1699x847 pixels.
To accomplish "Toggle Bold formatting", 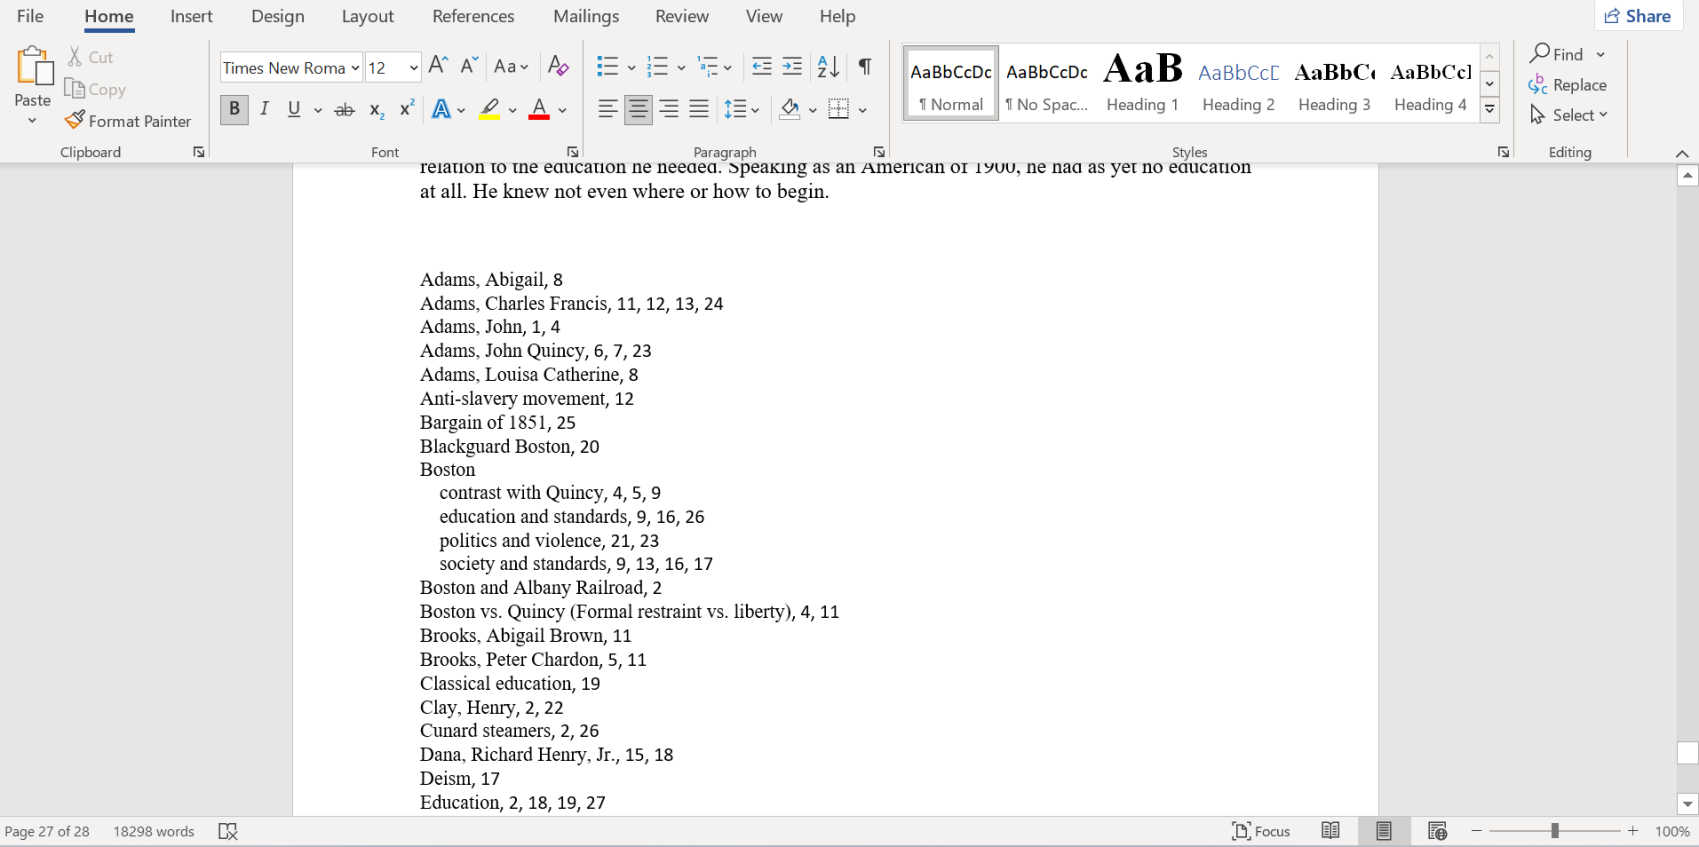I will click(234, 109).
